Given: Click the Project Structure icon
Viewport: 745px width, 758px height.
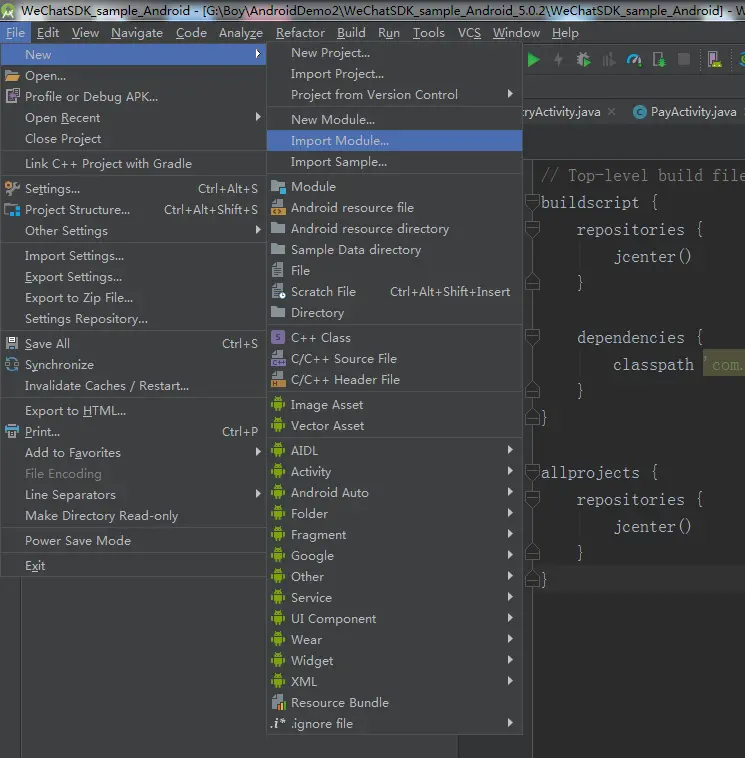Looking at the screenshot, I should 12,210.
